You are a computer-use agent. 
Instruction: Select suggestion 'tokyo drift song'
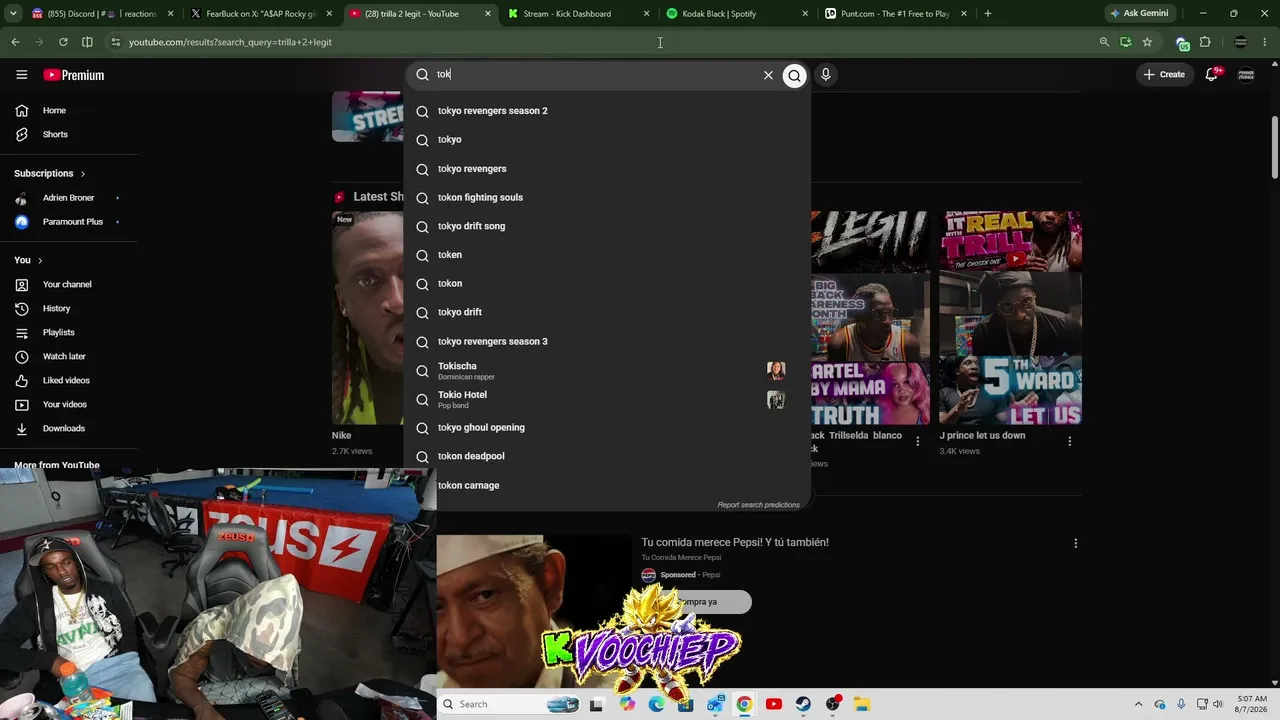[607, 226]
